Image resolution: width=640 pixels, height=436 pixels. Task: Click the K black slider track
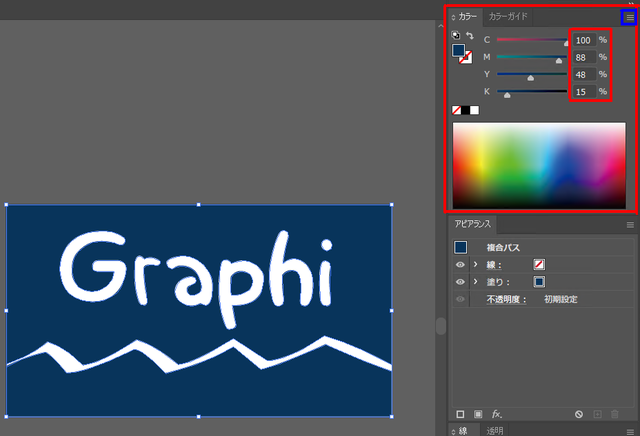[532, 91]
